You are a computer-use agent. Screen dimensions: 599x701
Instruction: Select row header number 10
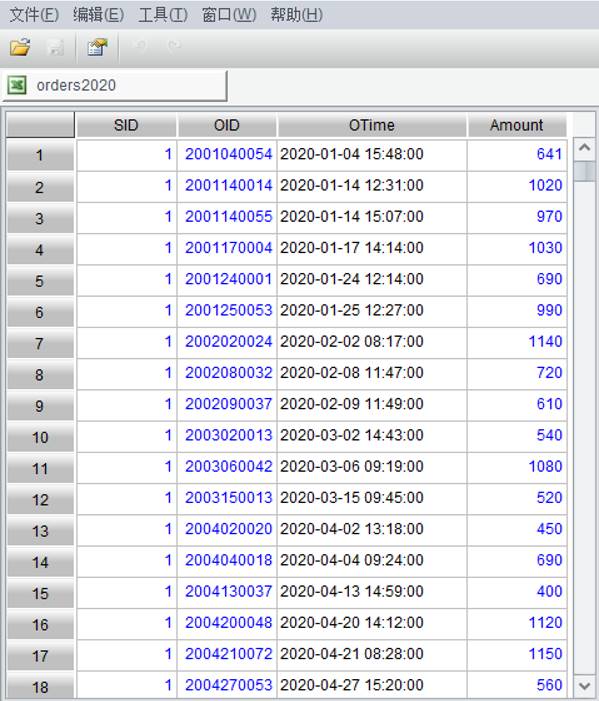point(40,437)
